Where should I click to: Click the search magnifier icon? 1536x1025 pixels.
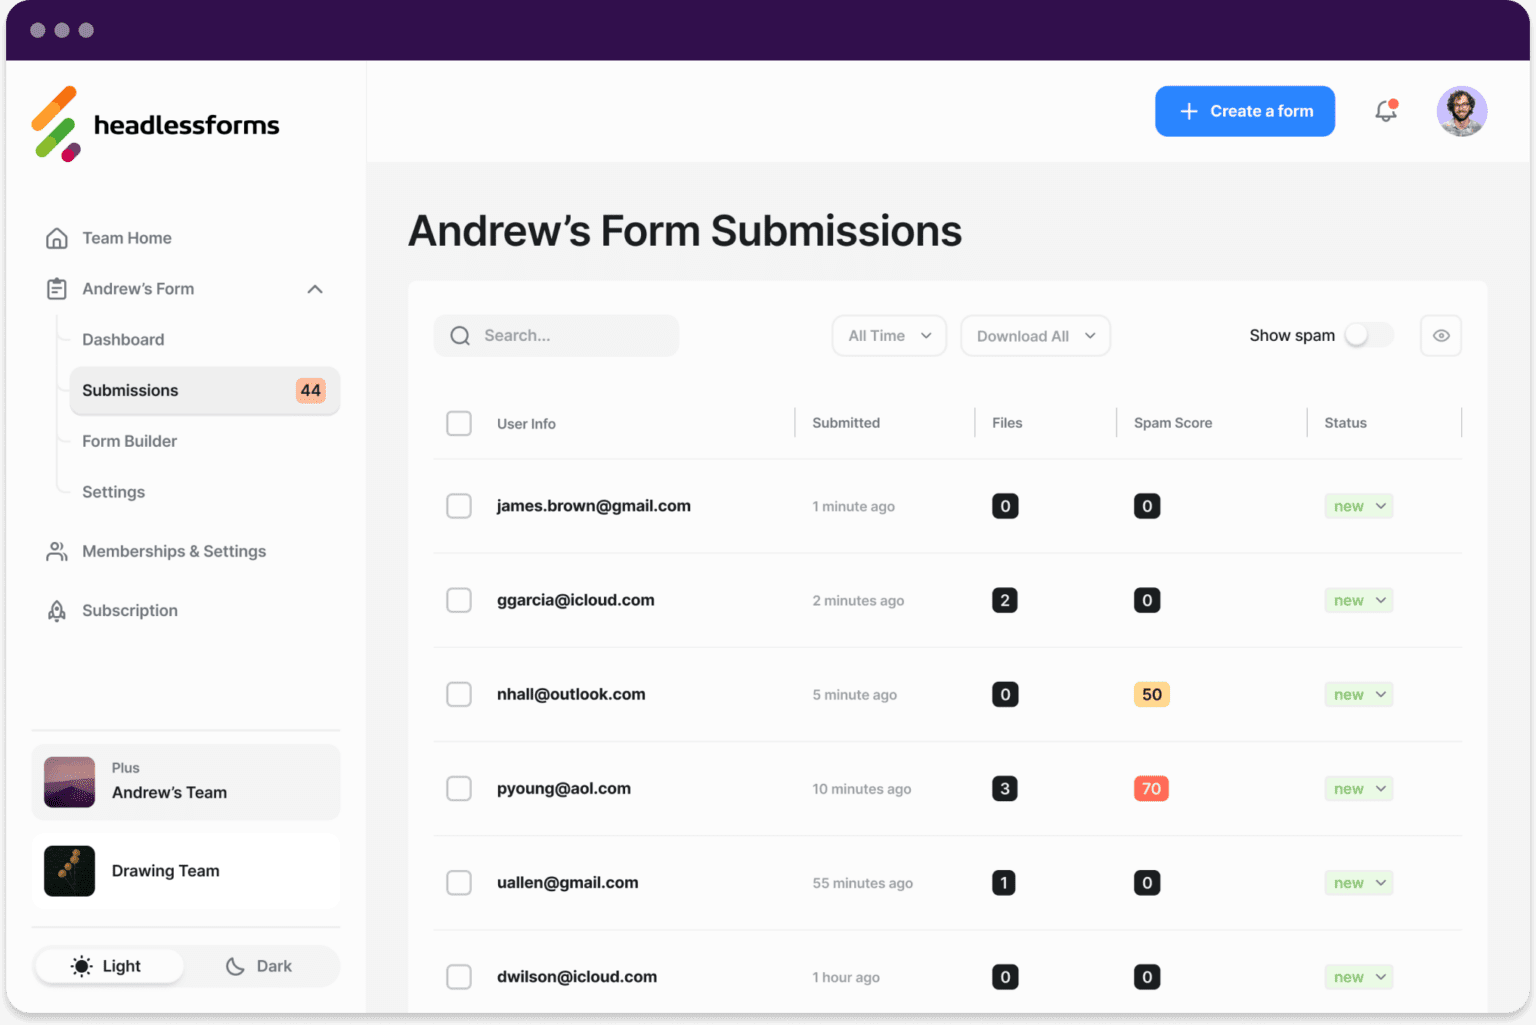point(460,335)
